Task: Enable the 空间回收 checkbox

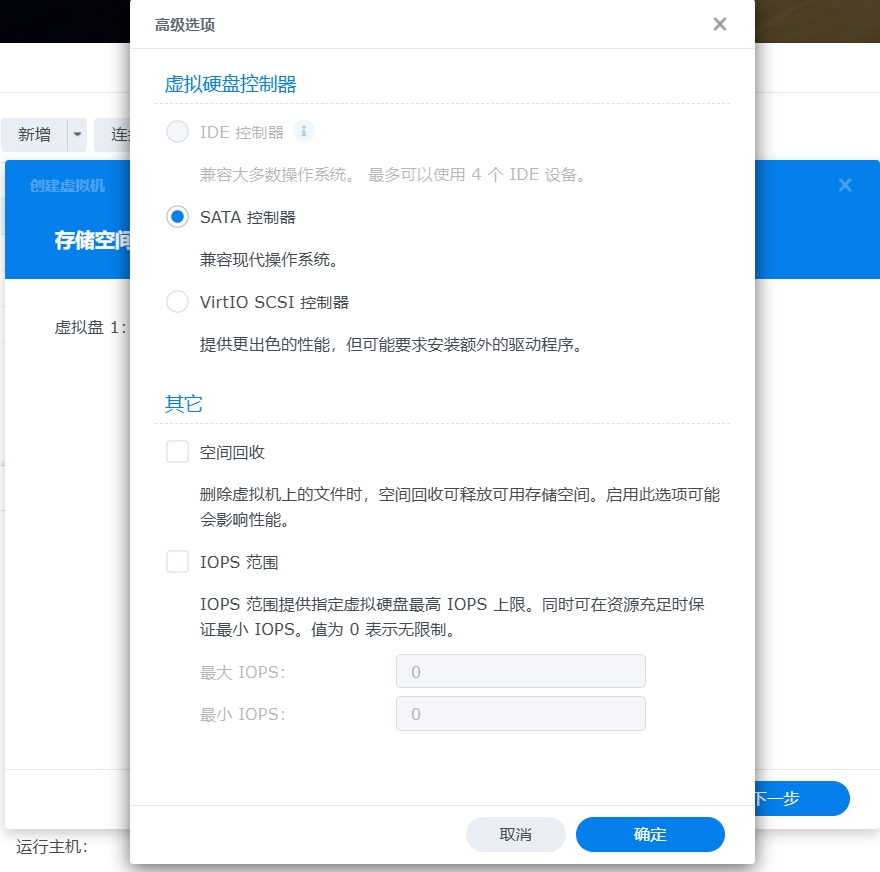Action: click(x=177, y=452)
